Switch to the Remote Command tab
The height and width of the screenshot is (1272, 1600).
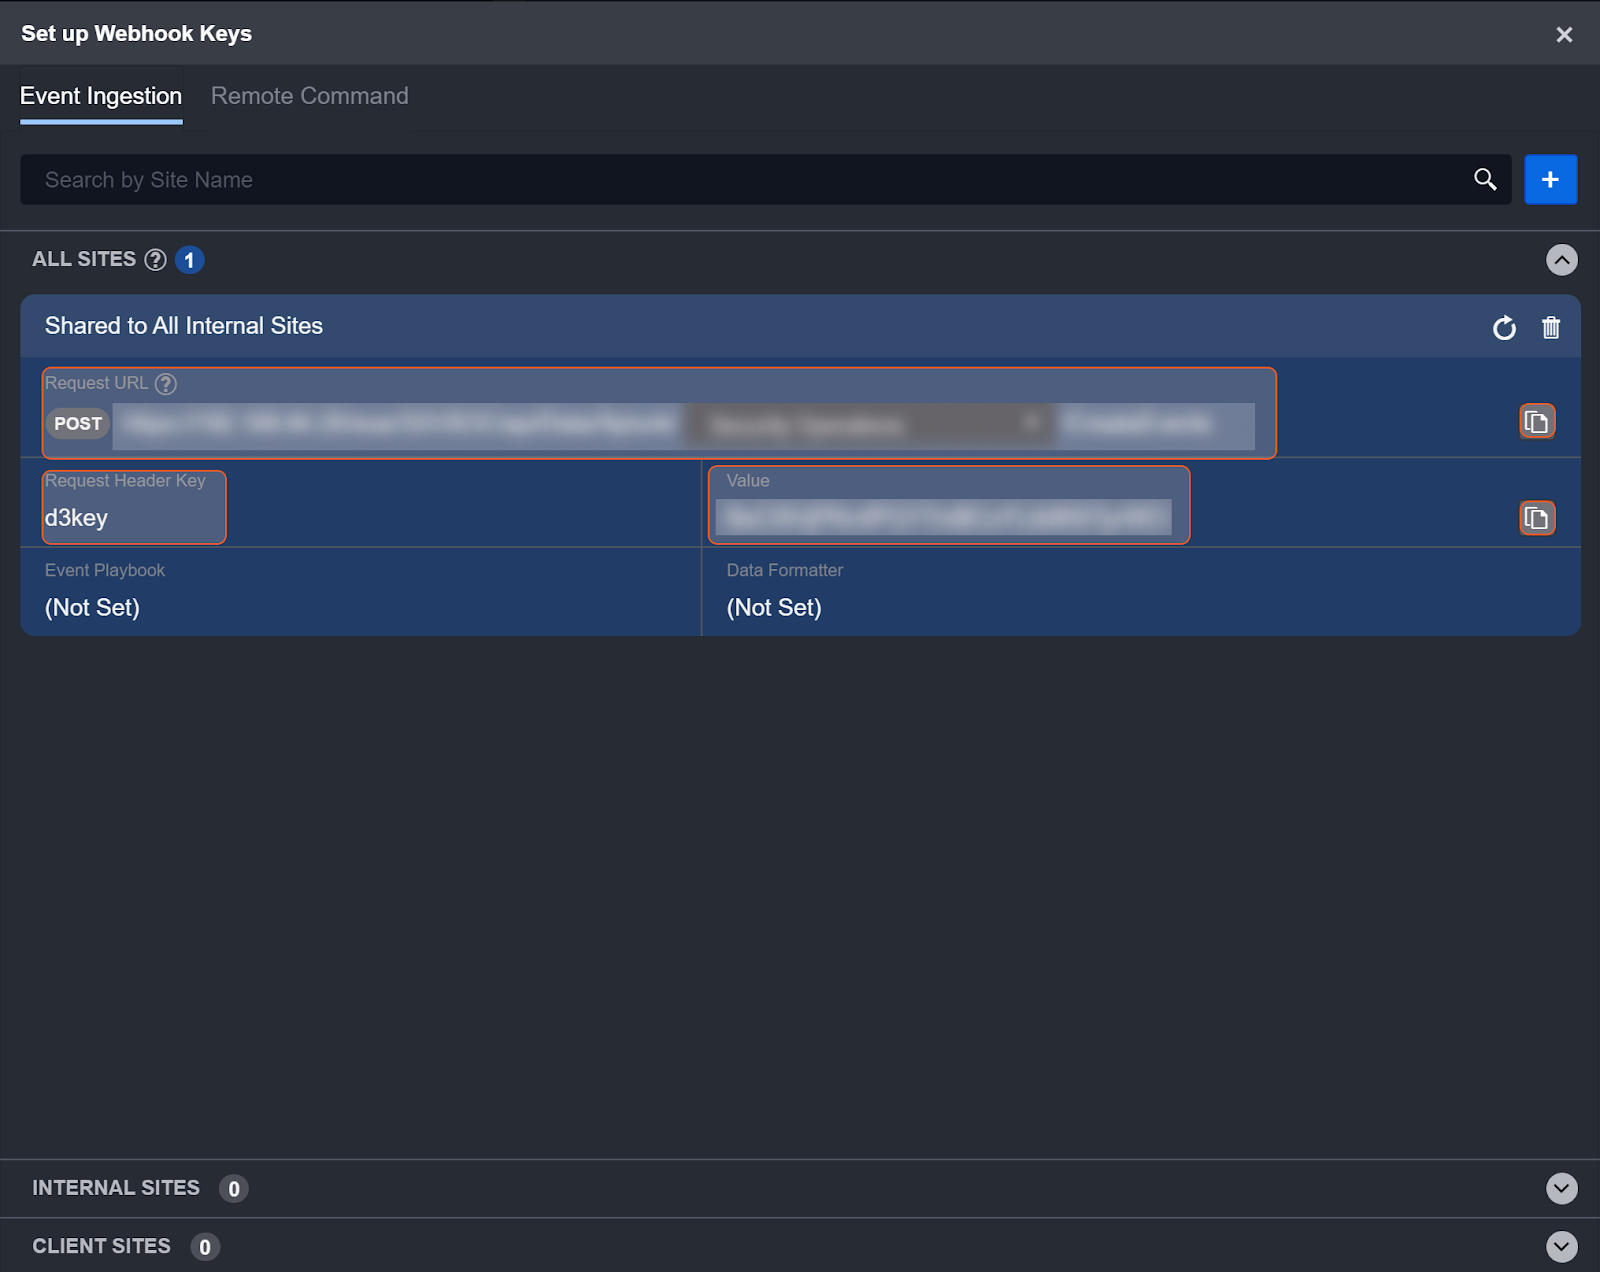pos(309,96)
